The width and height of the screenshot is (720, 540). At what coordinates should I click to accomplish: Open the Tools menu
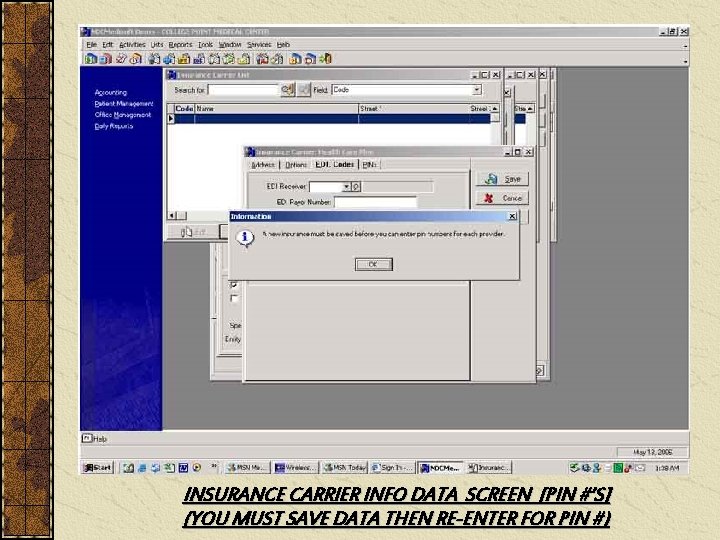[206, 45]
